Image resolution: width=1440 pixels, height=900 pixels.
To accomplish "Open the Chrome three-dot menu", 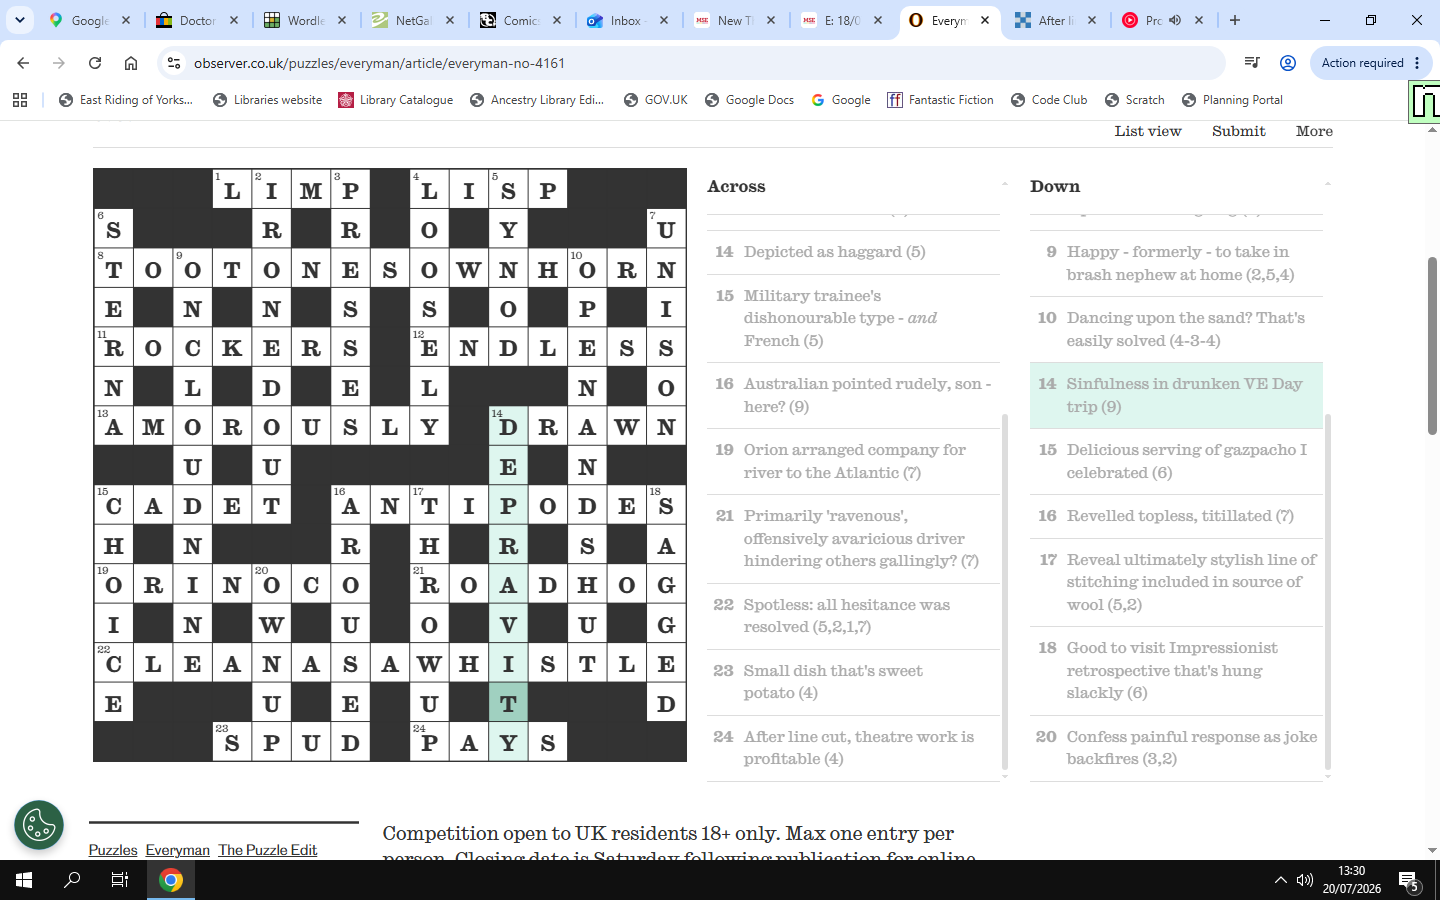I will tap(1417, 63).
